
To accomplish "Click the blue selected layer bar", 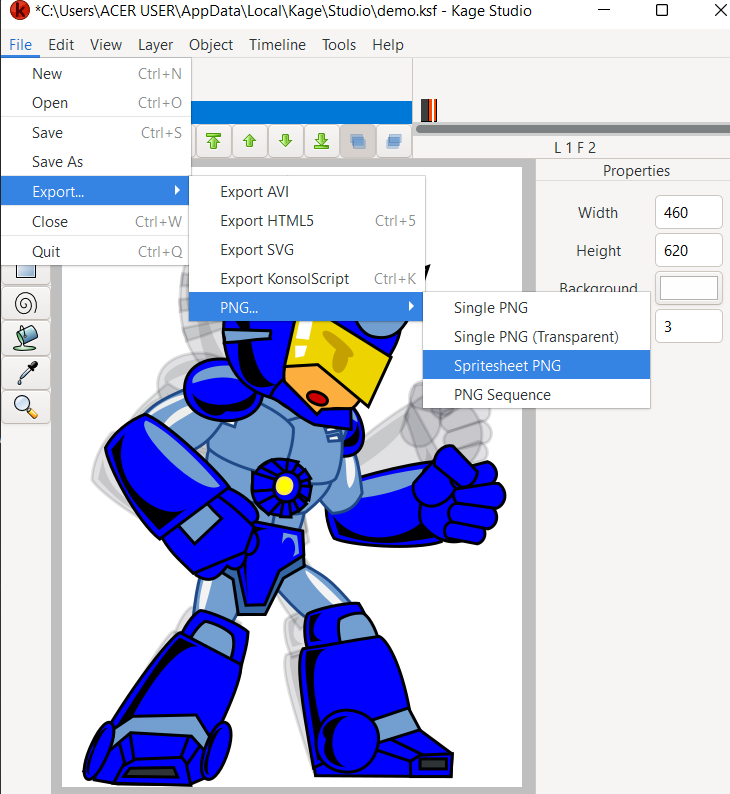I will point(302,112).
